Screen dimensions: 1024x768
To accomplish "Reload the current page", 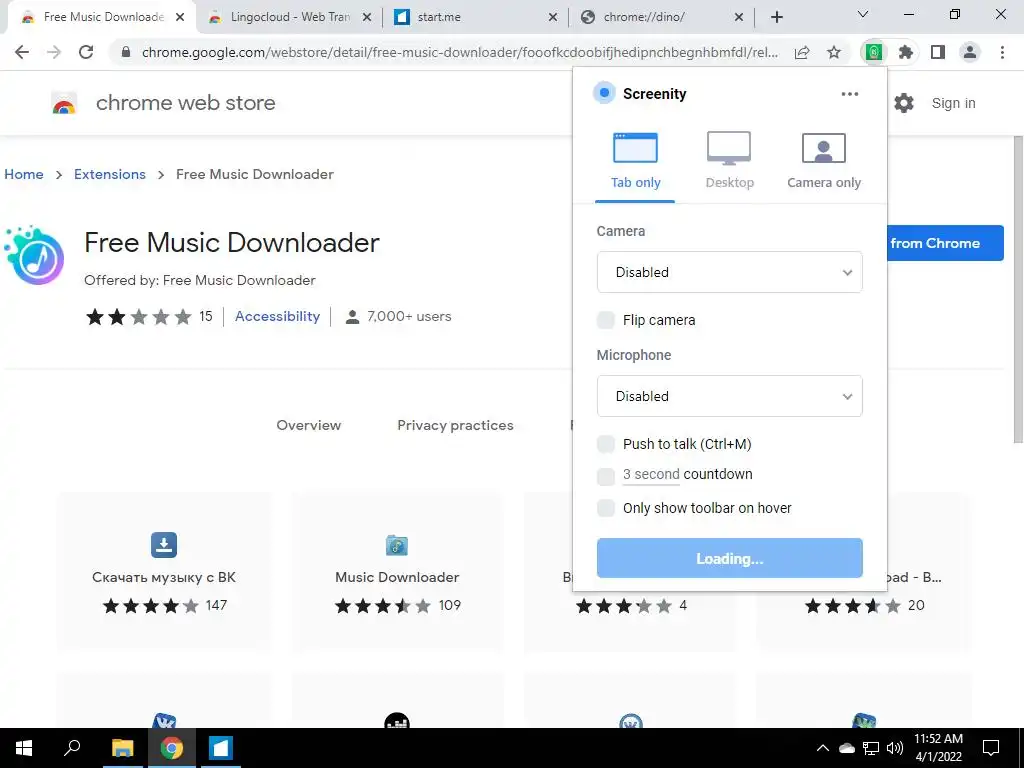I will (86, 52).
